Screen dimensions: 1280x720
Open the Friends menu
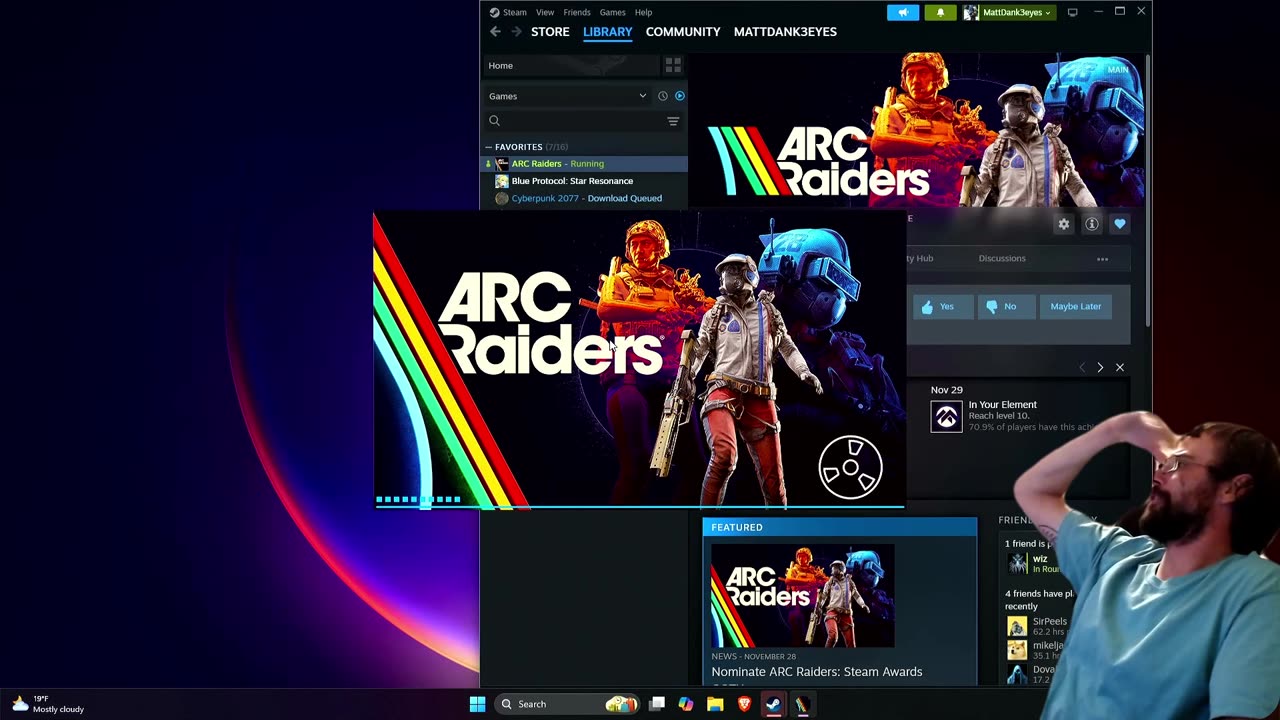(x=577, y=12)
